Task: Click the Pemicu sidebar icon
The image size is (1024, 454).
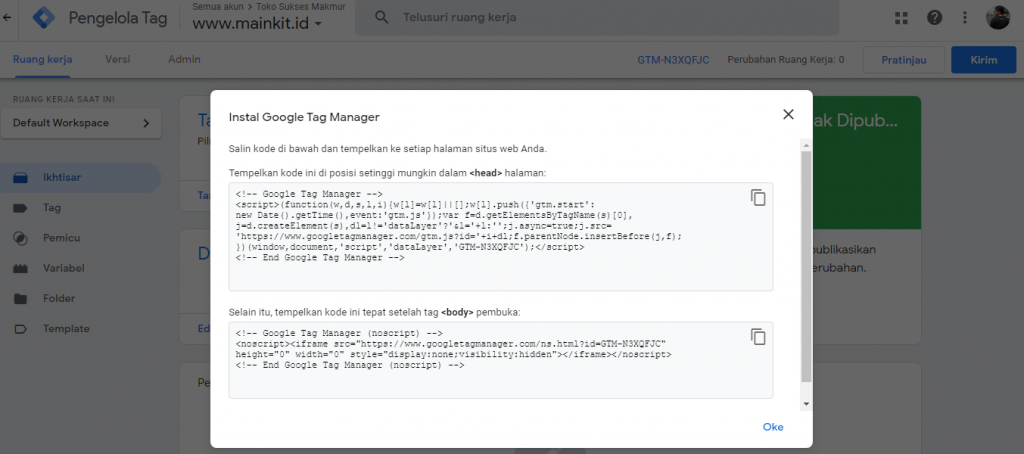Action: 21,238
